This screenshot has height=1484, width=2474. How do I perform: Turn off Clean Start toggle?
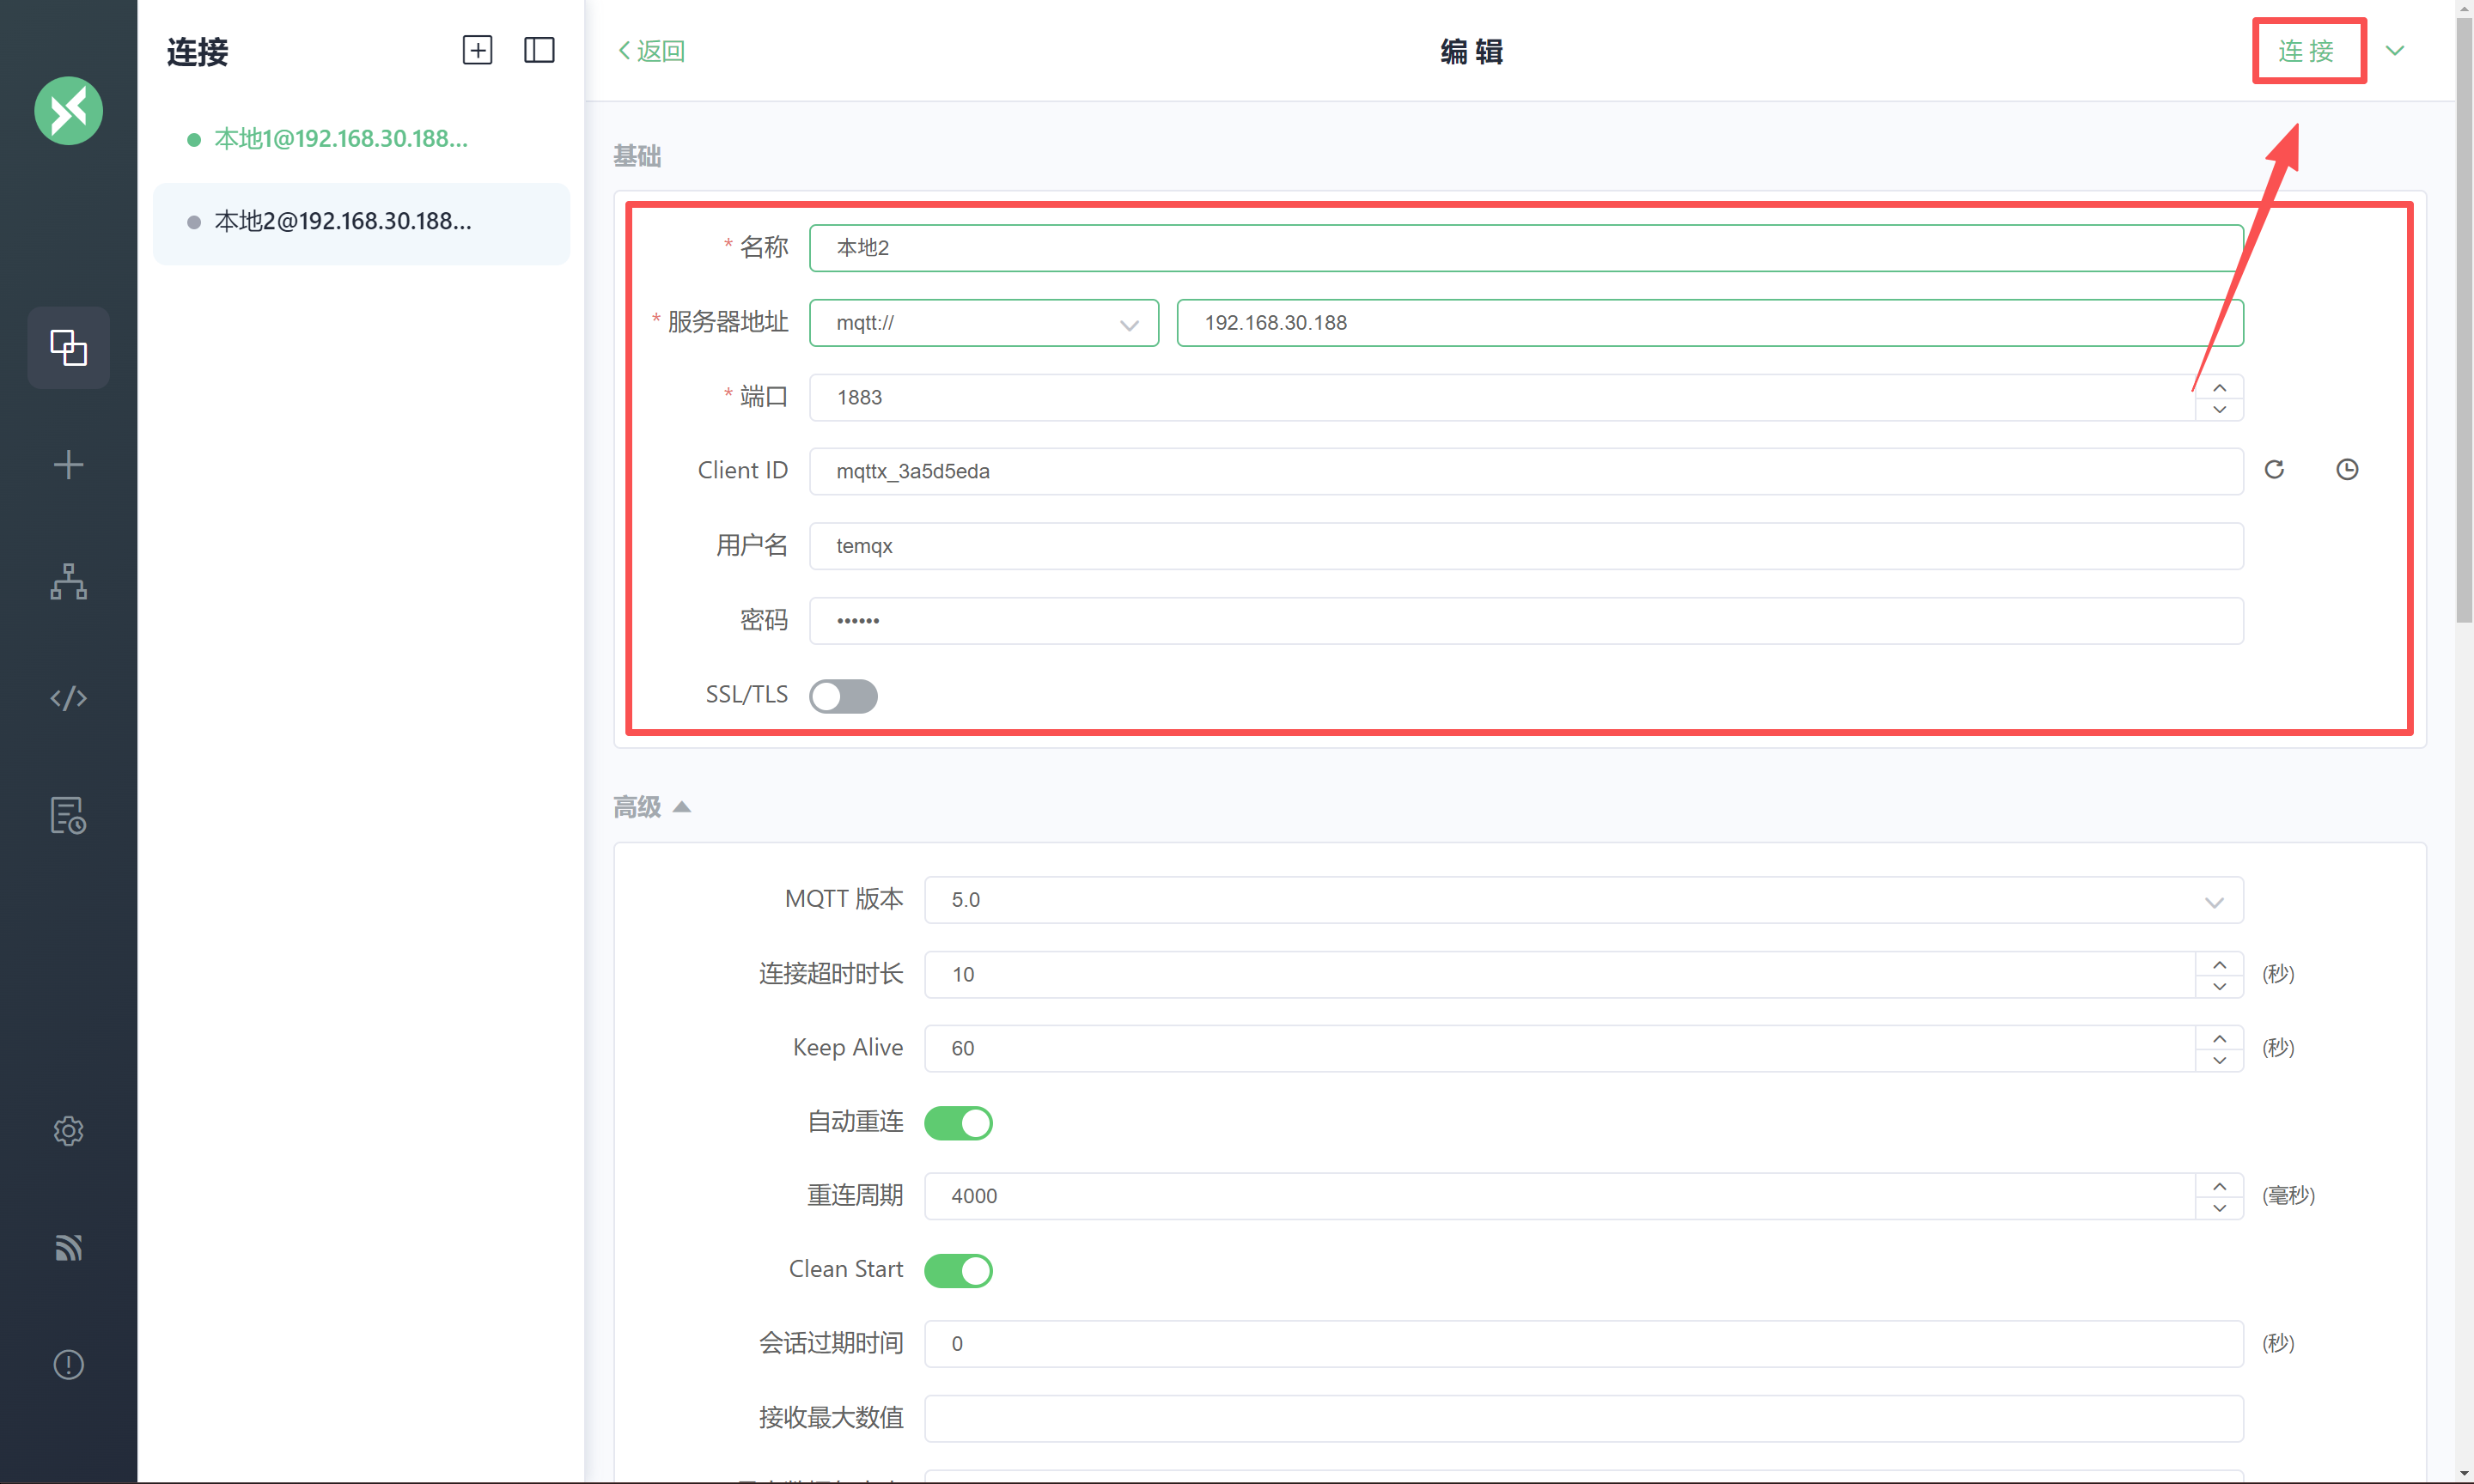click(x=958, y=1270)
